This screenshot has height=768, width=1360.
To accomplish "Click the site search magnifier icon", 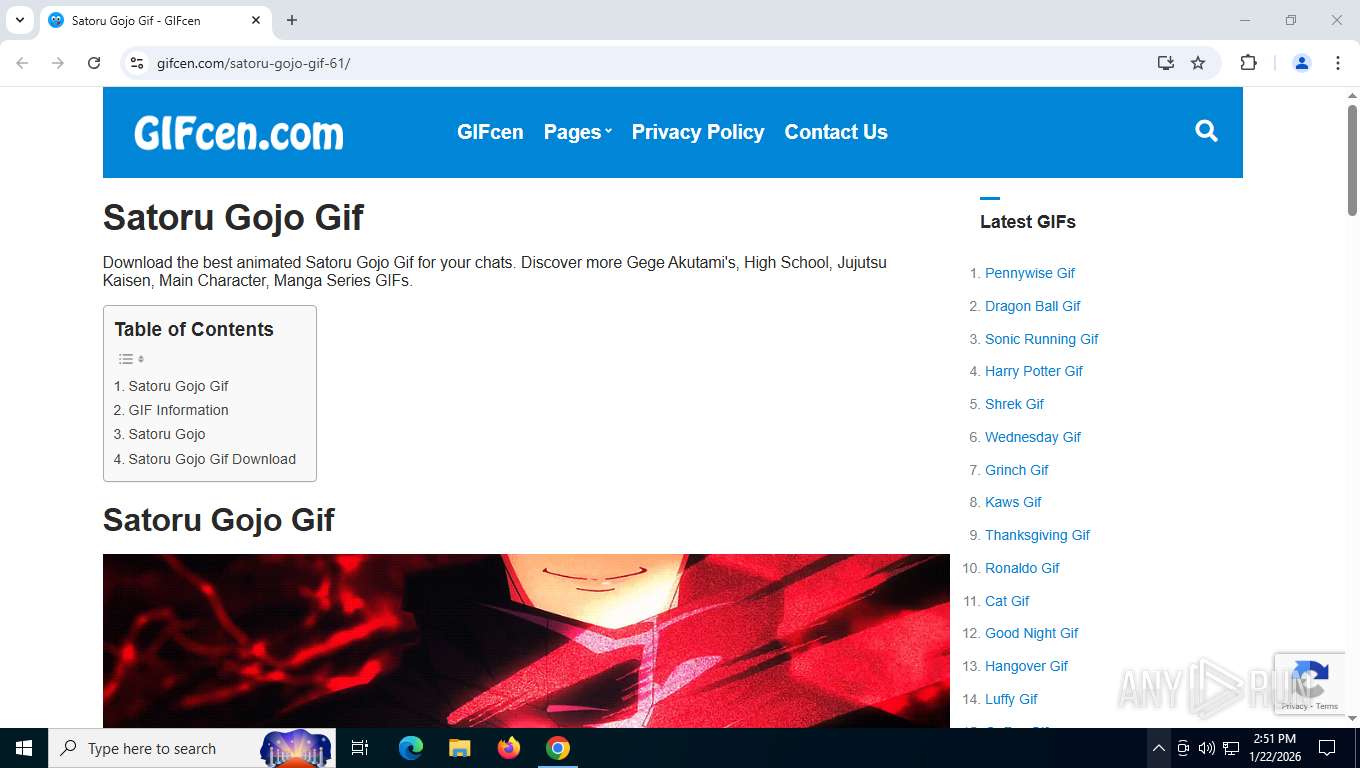I will [x=1206, y=131].
